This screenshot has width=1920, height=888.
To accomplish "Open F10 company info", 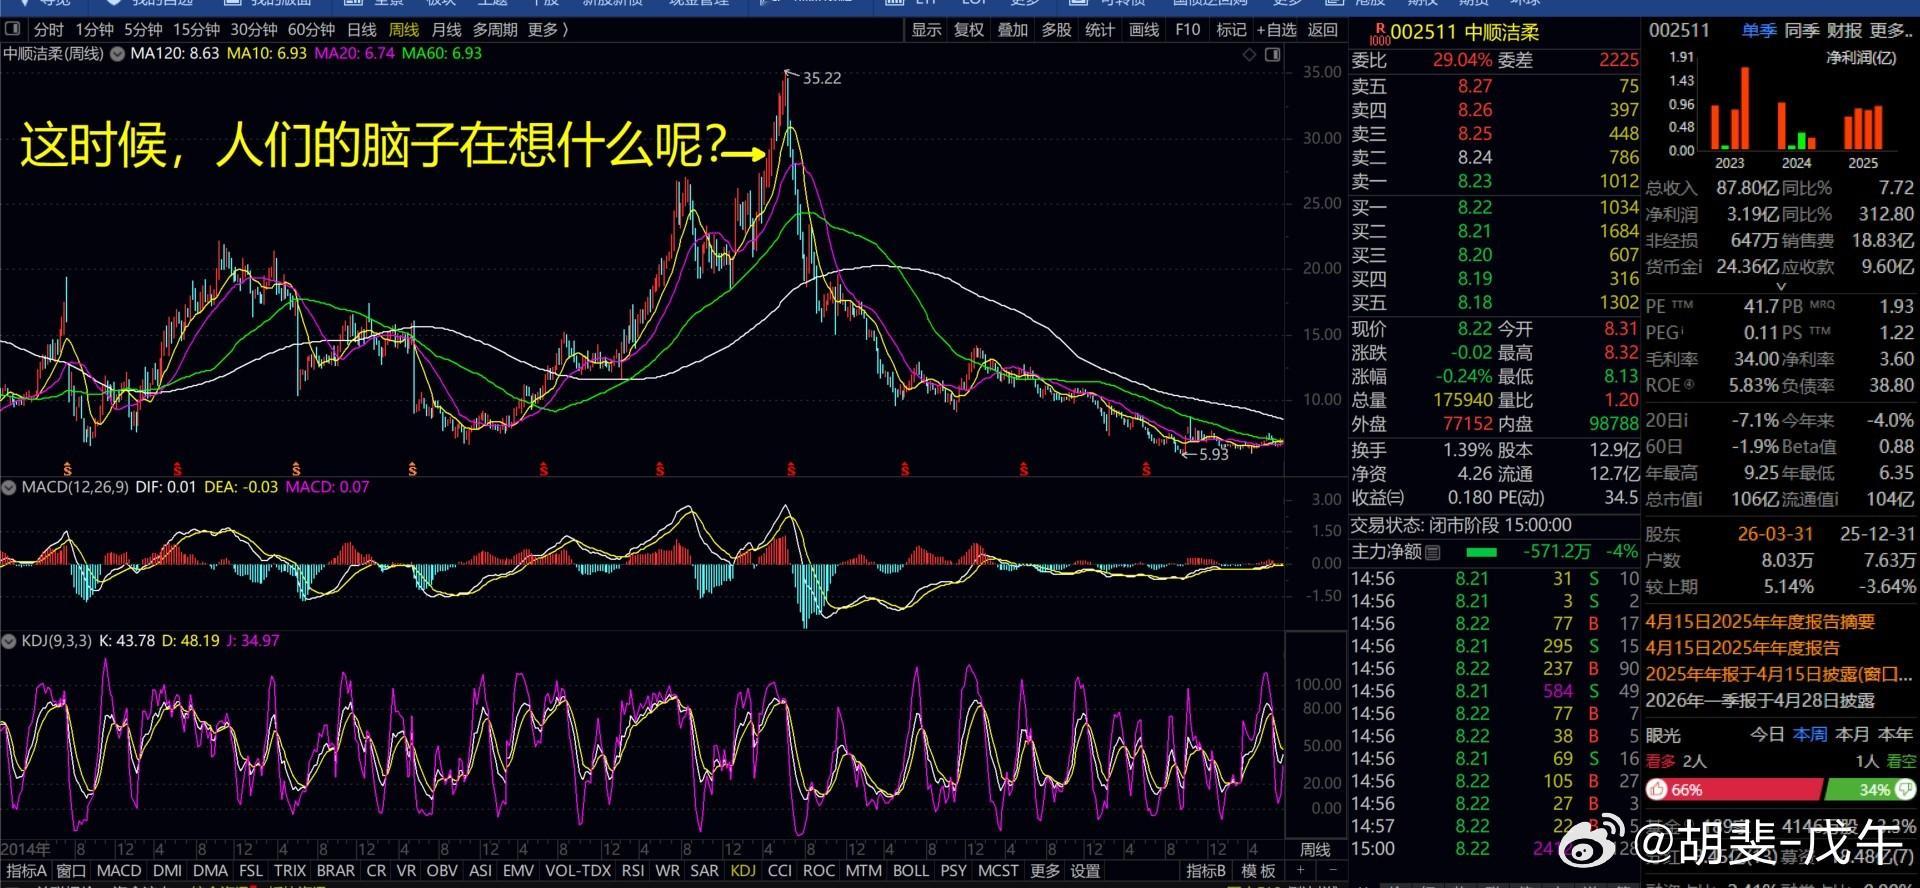I will coord(1188,30).
